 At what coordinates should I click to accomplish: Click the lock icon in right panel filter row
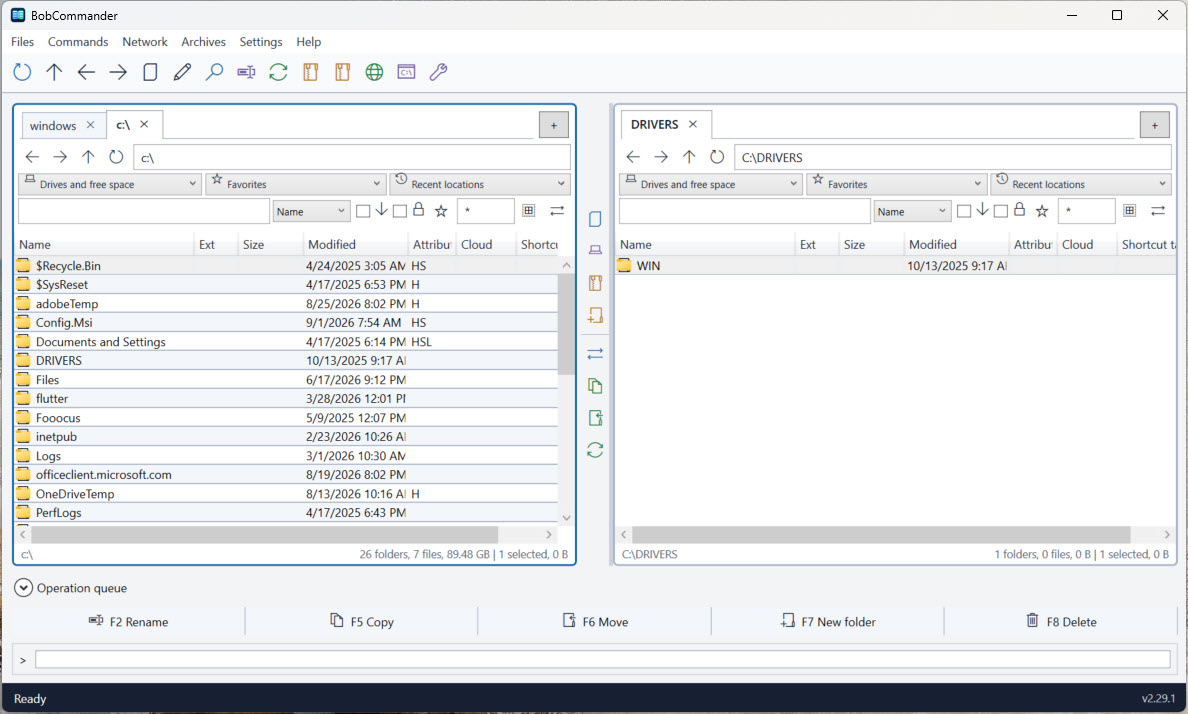point(1019,210)
